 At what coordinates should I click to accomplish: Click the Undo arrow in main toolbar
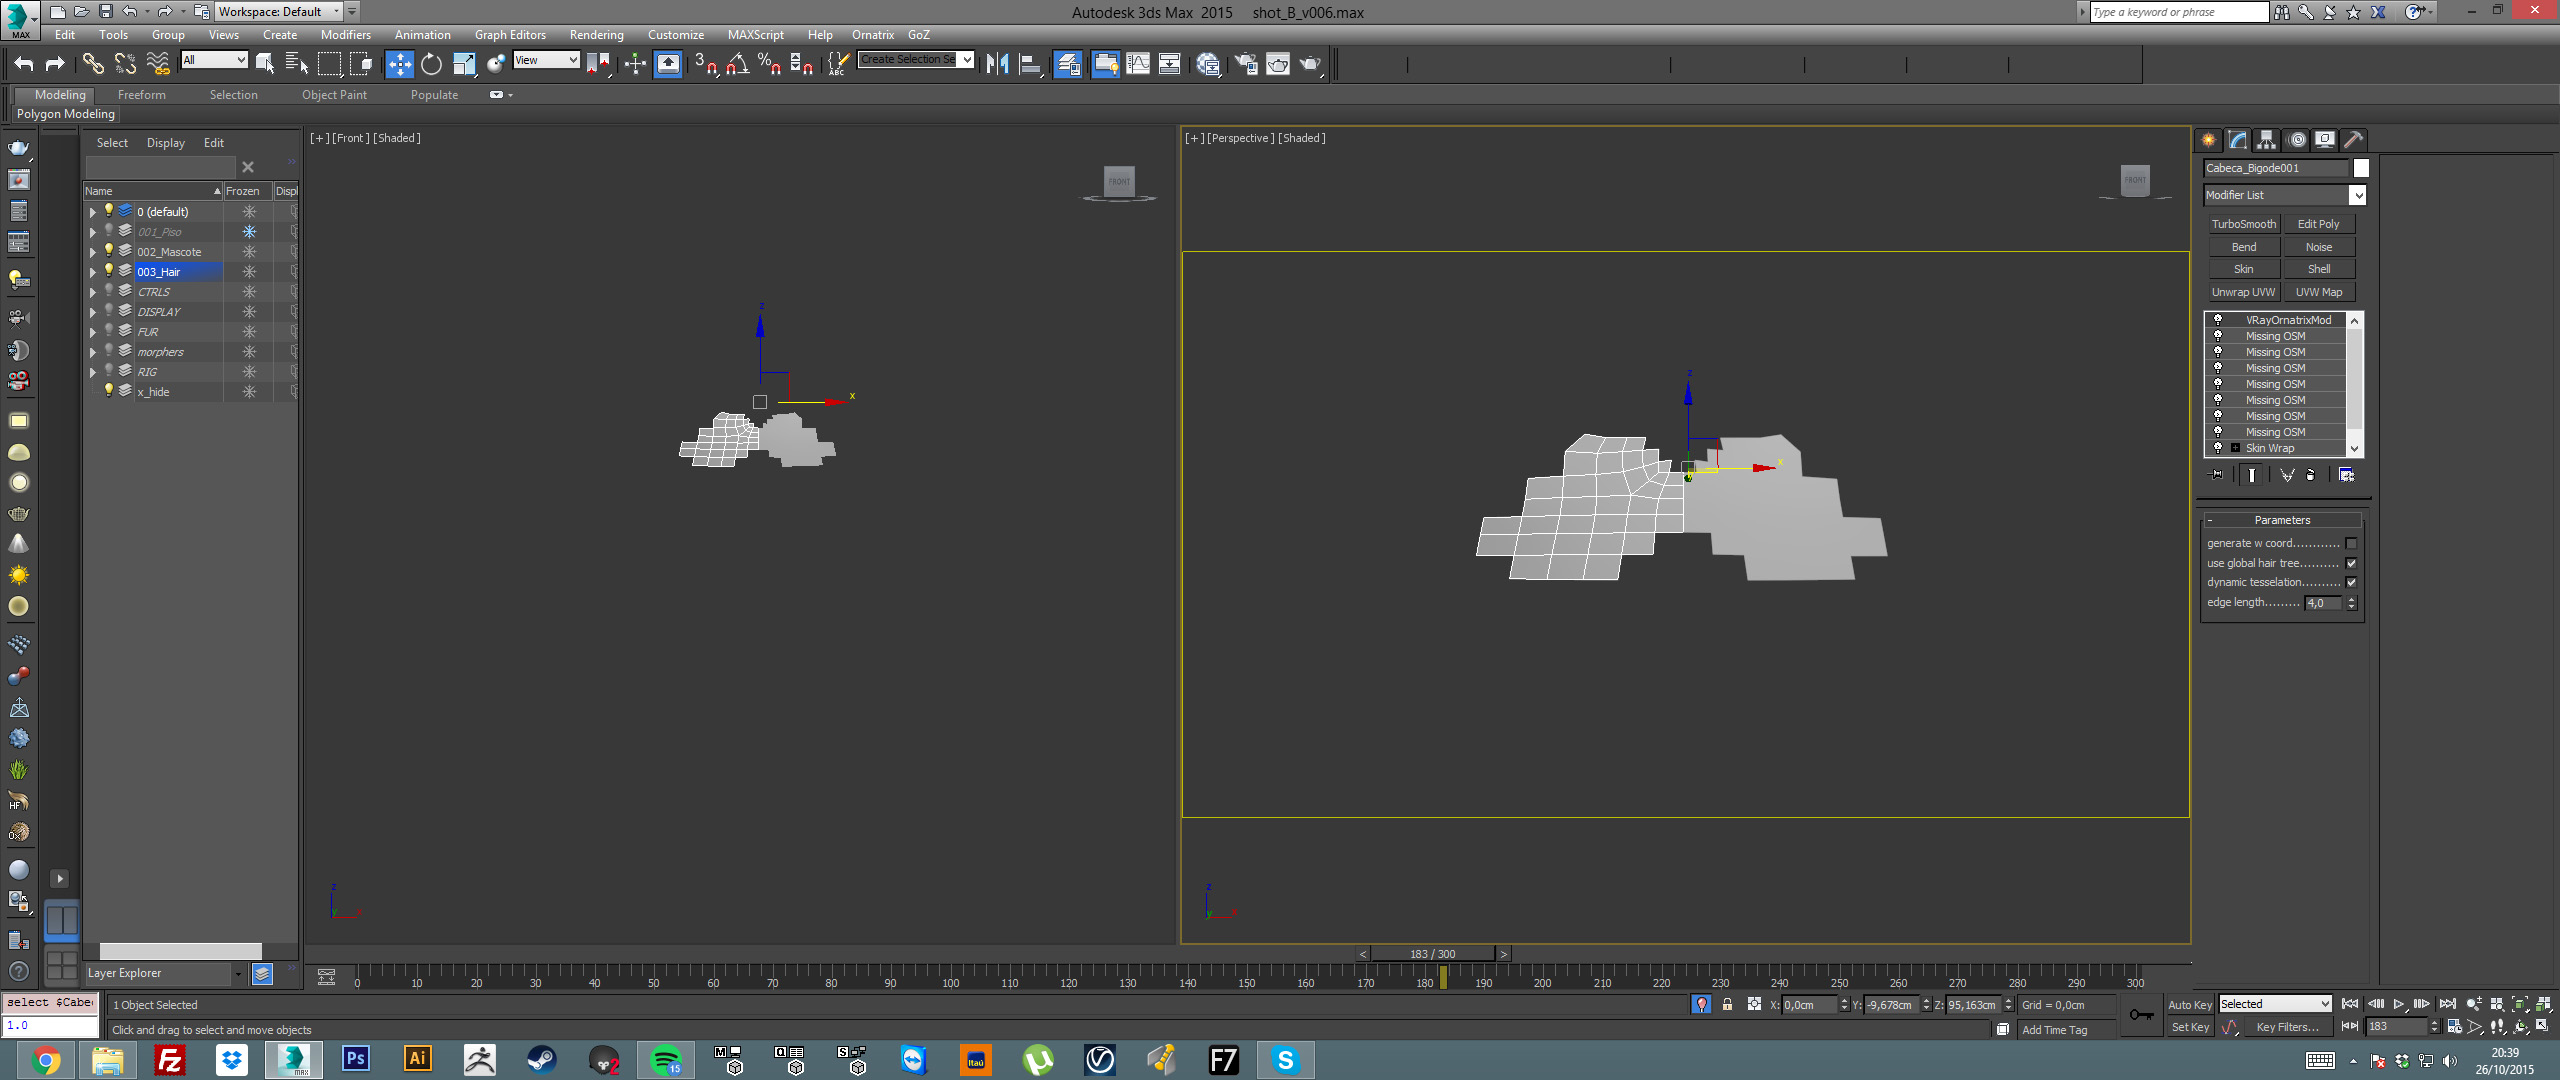point(23,64)
